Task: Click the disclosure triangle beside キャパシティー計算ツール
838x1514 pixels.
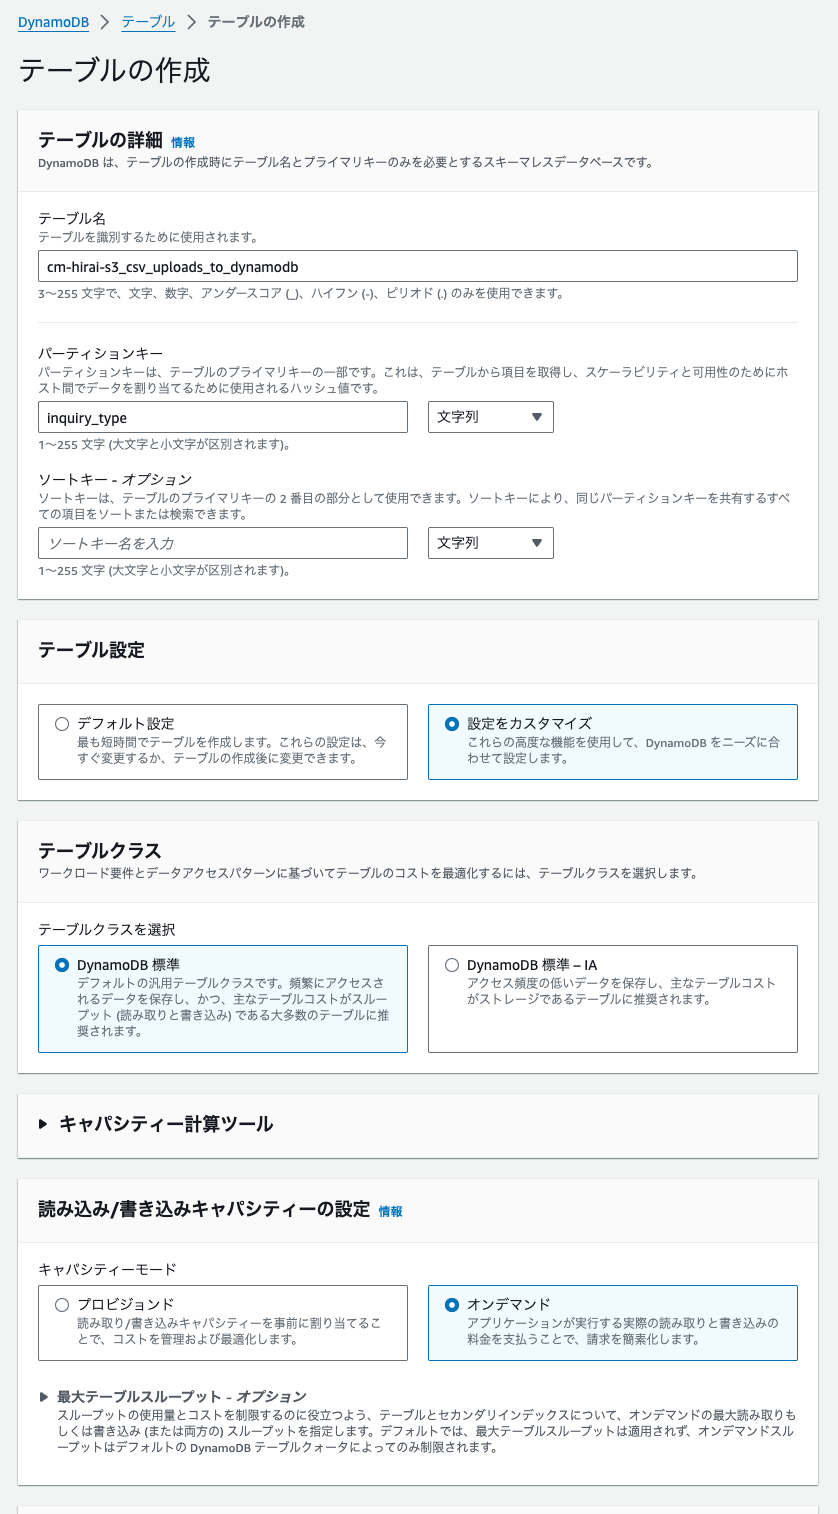Action: (41, 1123)
